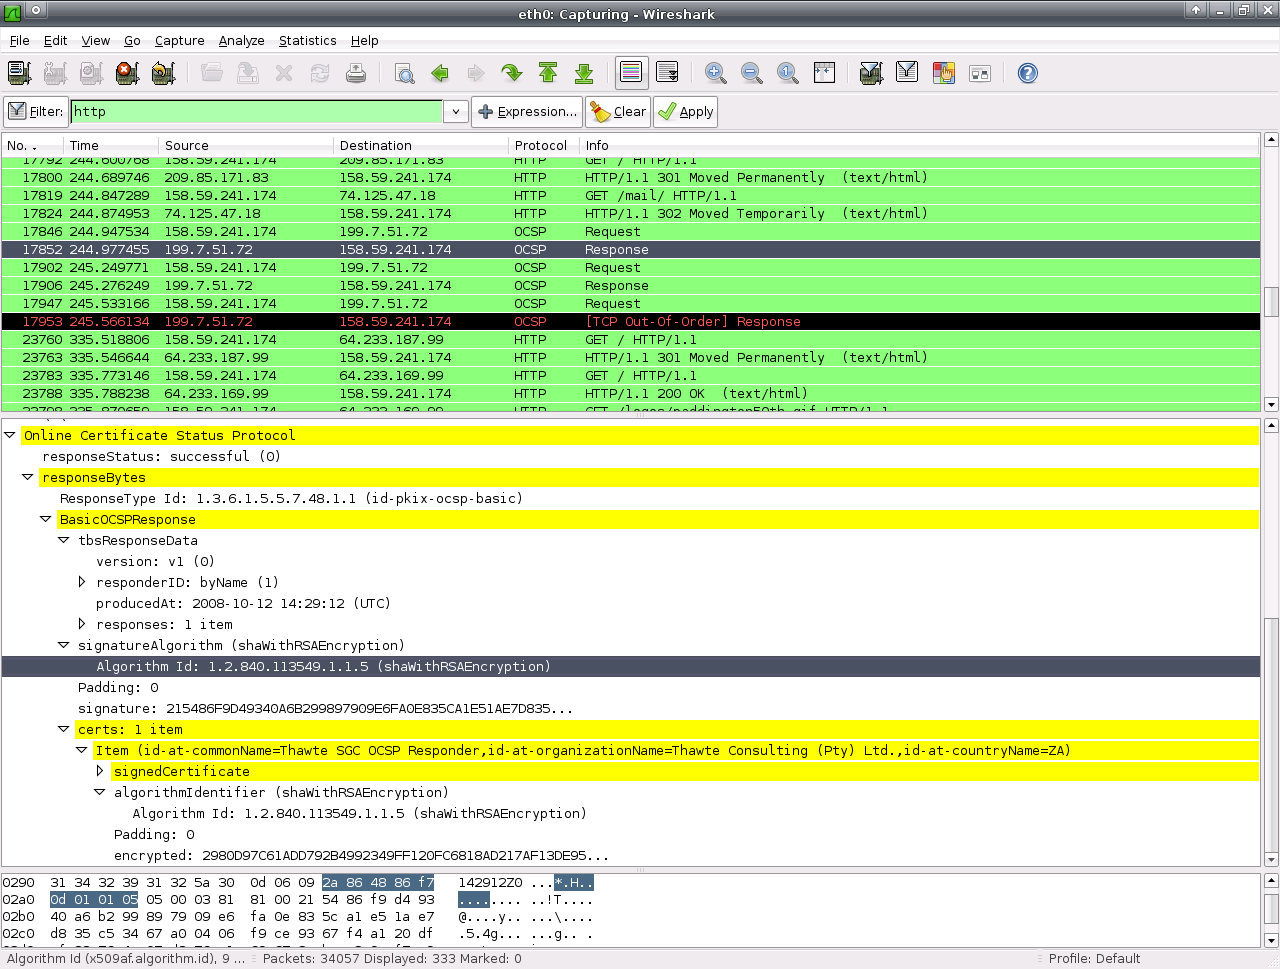The height and width of the screenshot is (969, 1280).
Task: Select packet 17800 301 Moved Permanently
Action: click(631, 178)
